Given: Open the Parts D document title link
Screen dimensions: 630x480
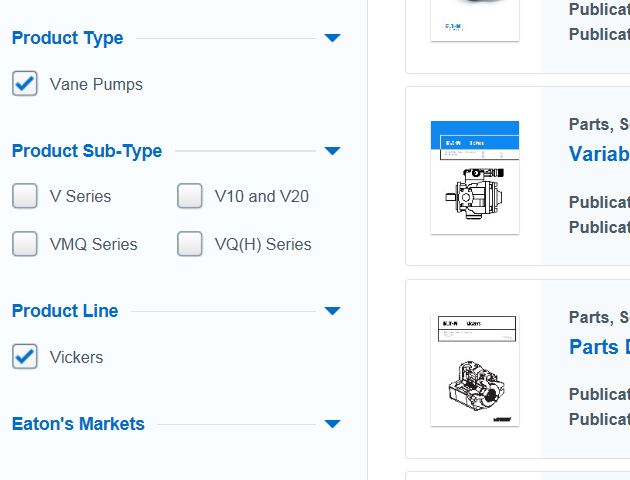Looking at the screenshot, I should point(598,347).
